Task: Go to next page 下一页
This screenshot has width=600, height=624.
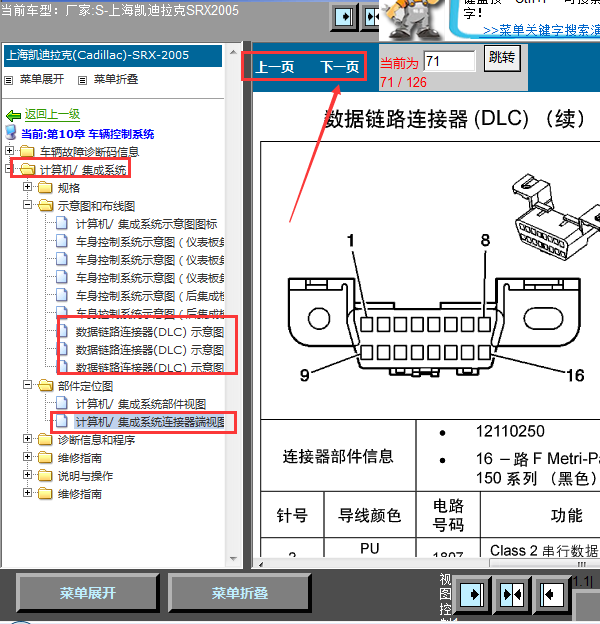Action: click(x=339, y=67)
